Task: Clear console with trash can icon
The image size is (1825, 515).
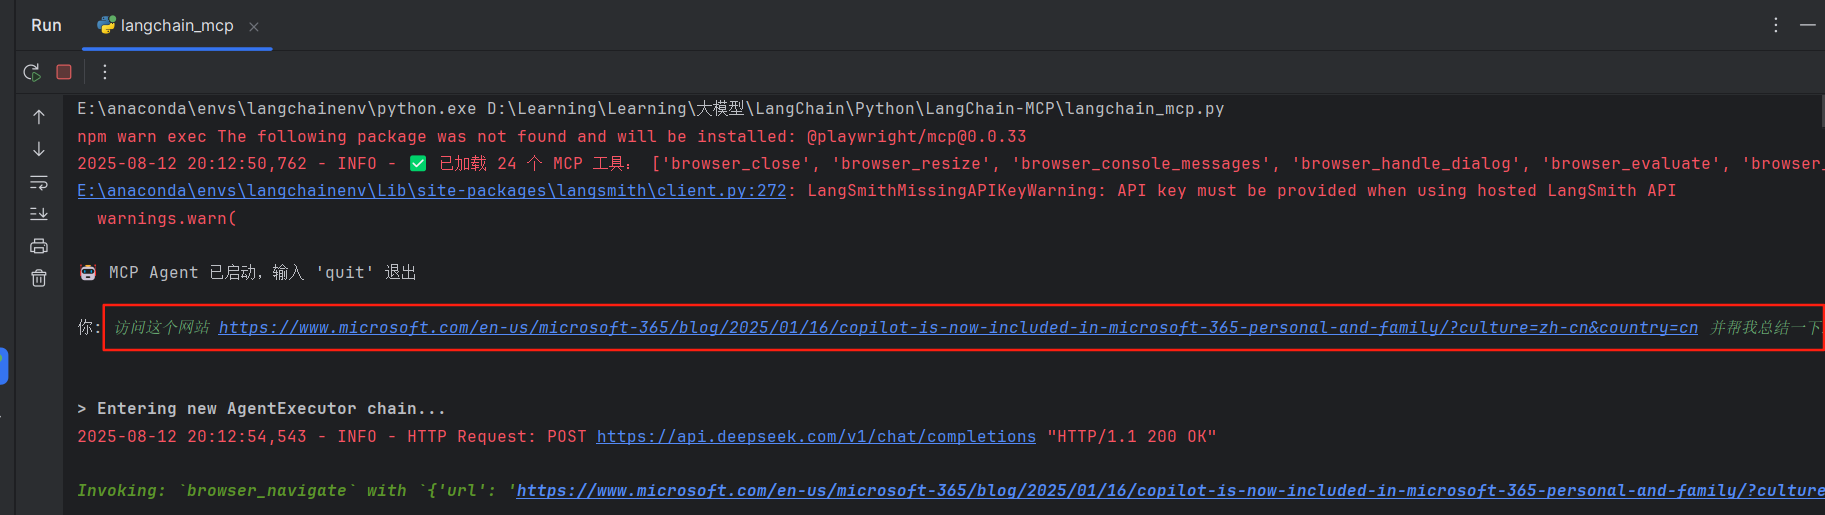Action: 39,278
